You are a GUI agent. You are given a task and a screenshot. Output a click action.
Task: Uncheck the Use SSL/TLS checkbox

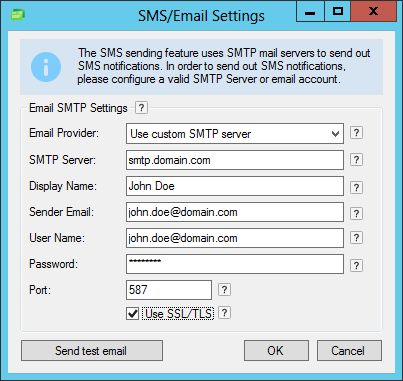[133, 314]
